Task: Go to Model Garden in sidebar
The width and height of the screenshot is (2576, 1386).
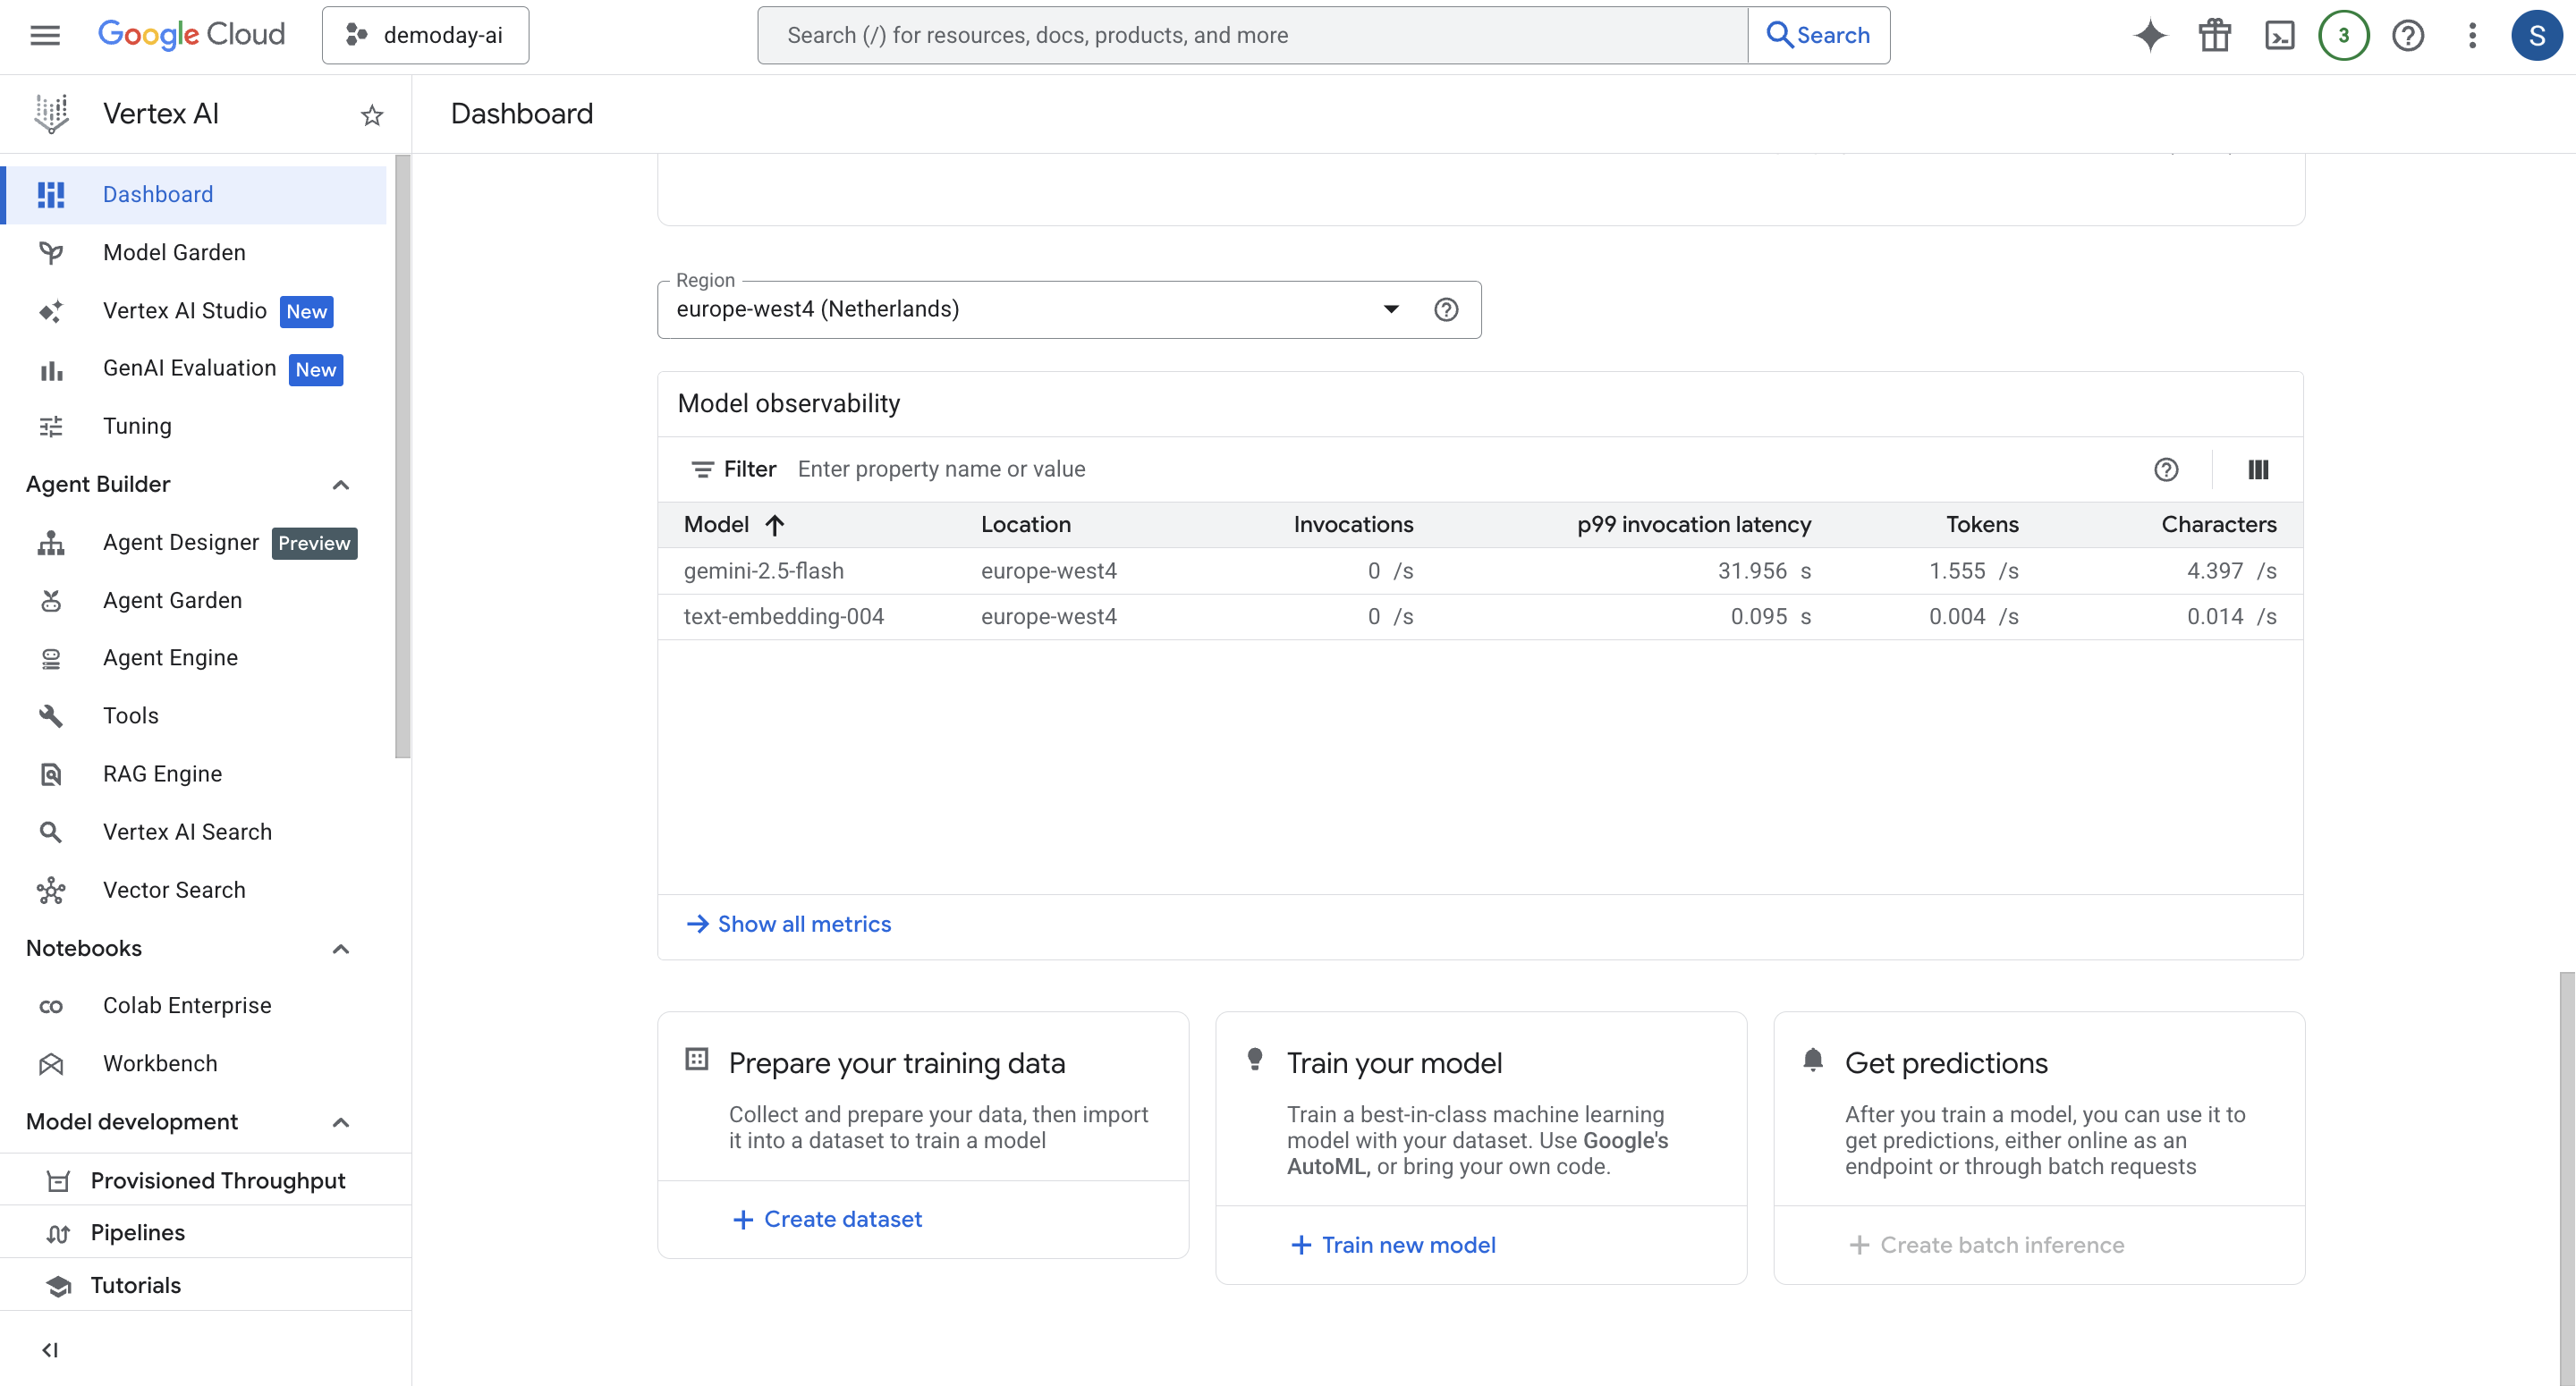Action: click(174, 252)
